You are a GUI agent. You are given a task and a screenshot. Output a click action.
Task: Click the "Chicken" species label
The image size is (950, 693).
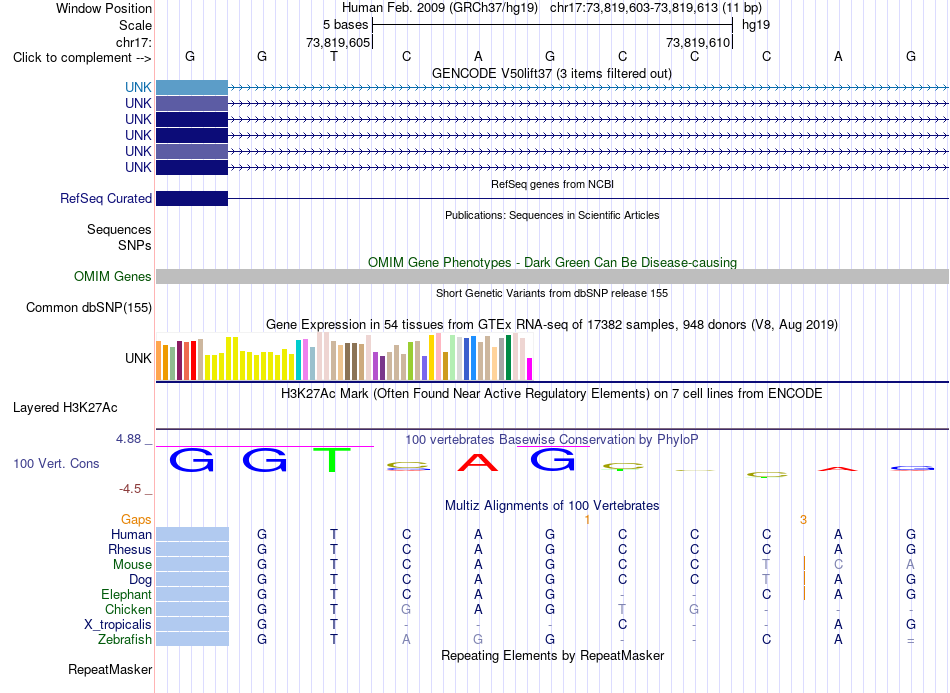tap(128, 609)
